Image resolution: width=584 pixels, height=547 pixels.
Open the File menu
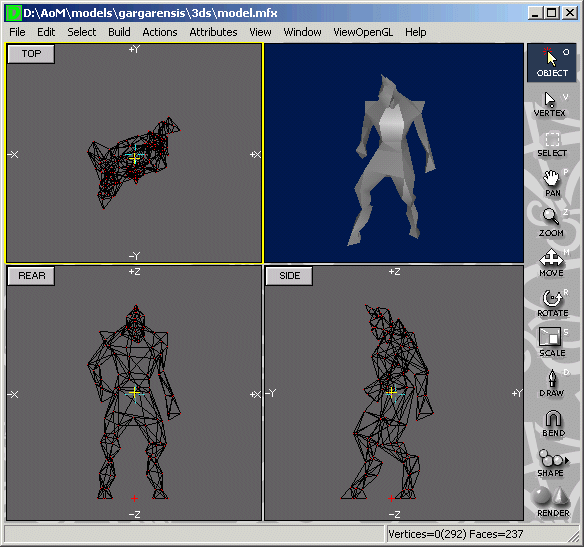[x=17, y=32]
